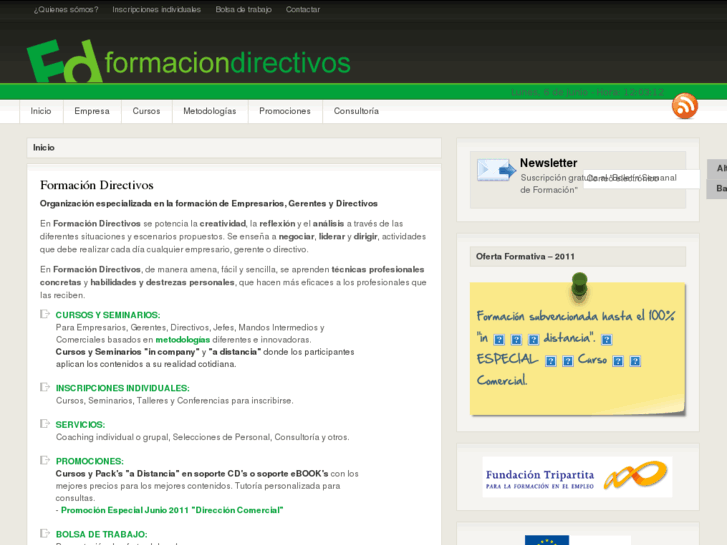Click the bullet icon beside PROMOCIONES

click(45, 461)
